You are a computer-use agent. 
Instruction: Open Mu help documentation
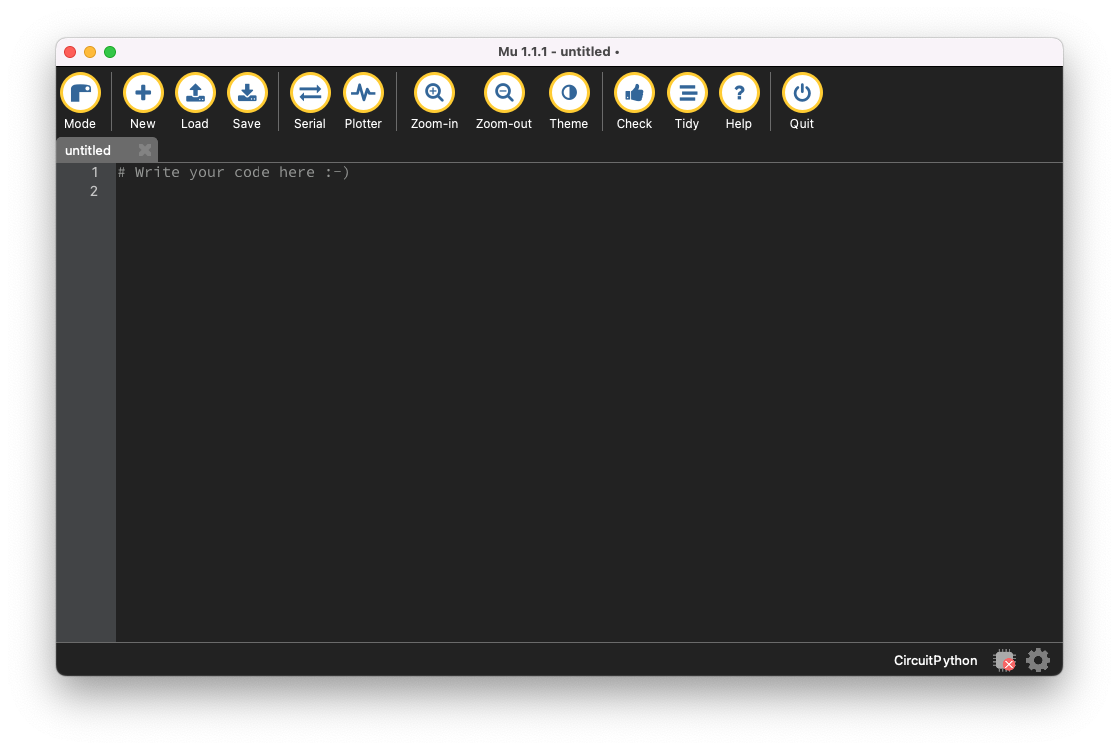(x=739, y=92)
